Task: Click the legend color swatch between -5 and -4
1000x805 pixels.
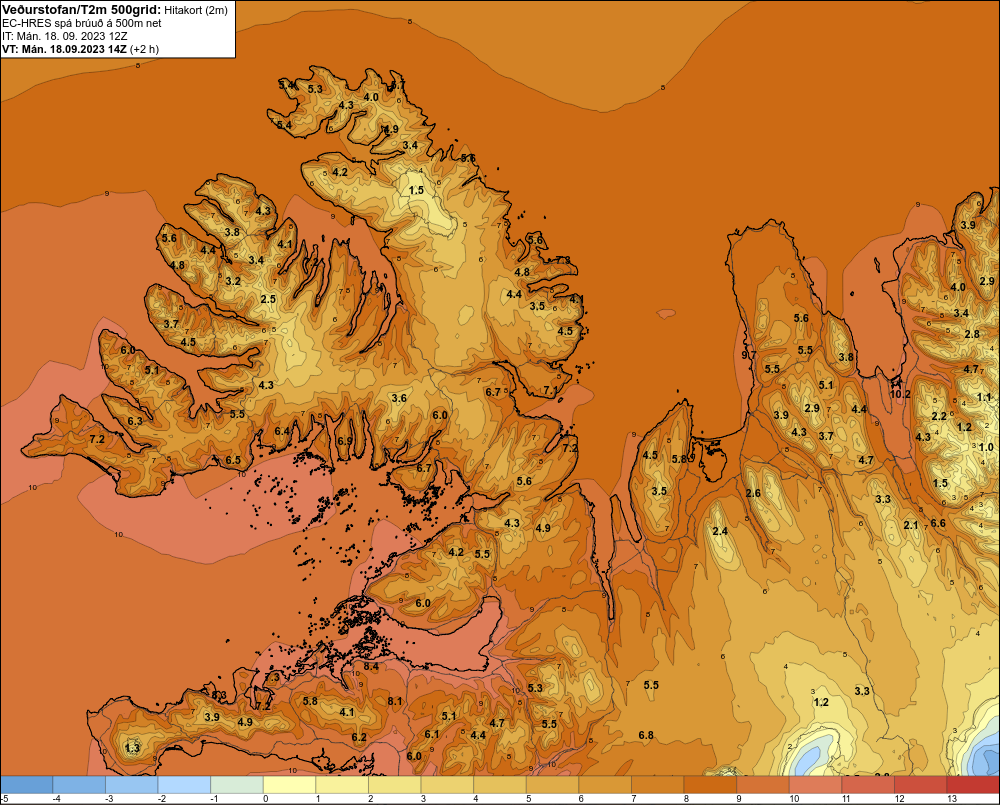Action: (26, 785)
